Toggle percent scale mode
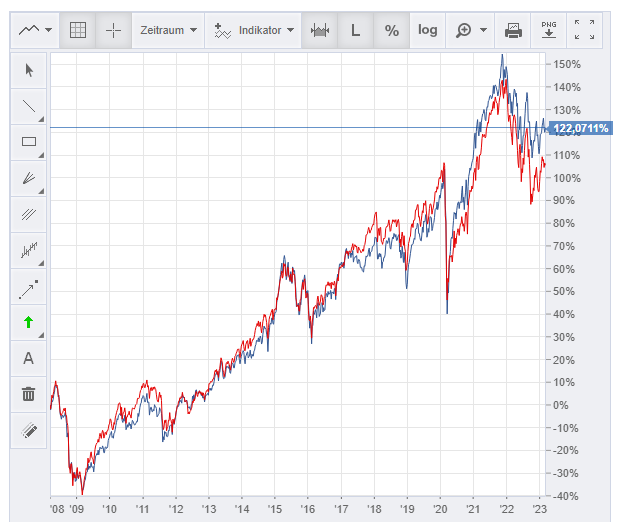The width and height of the screenshot is (617, 522). click(392, 30)
